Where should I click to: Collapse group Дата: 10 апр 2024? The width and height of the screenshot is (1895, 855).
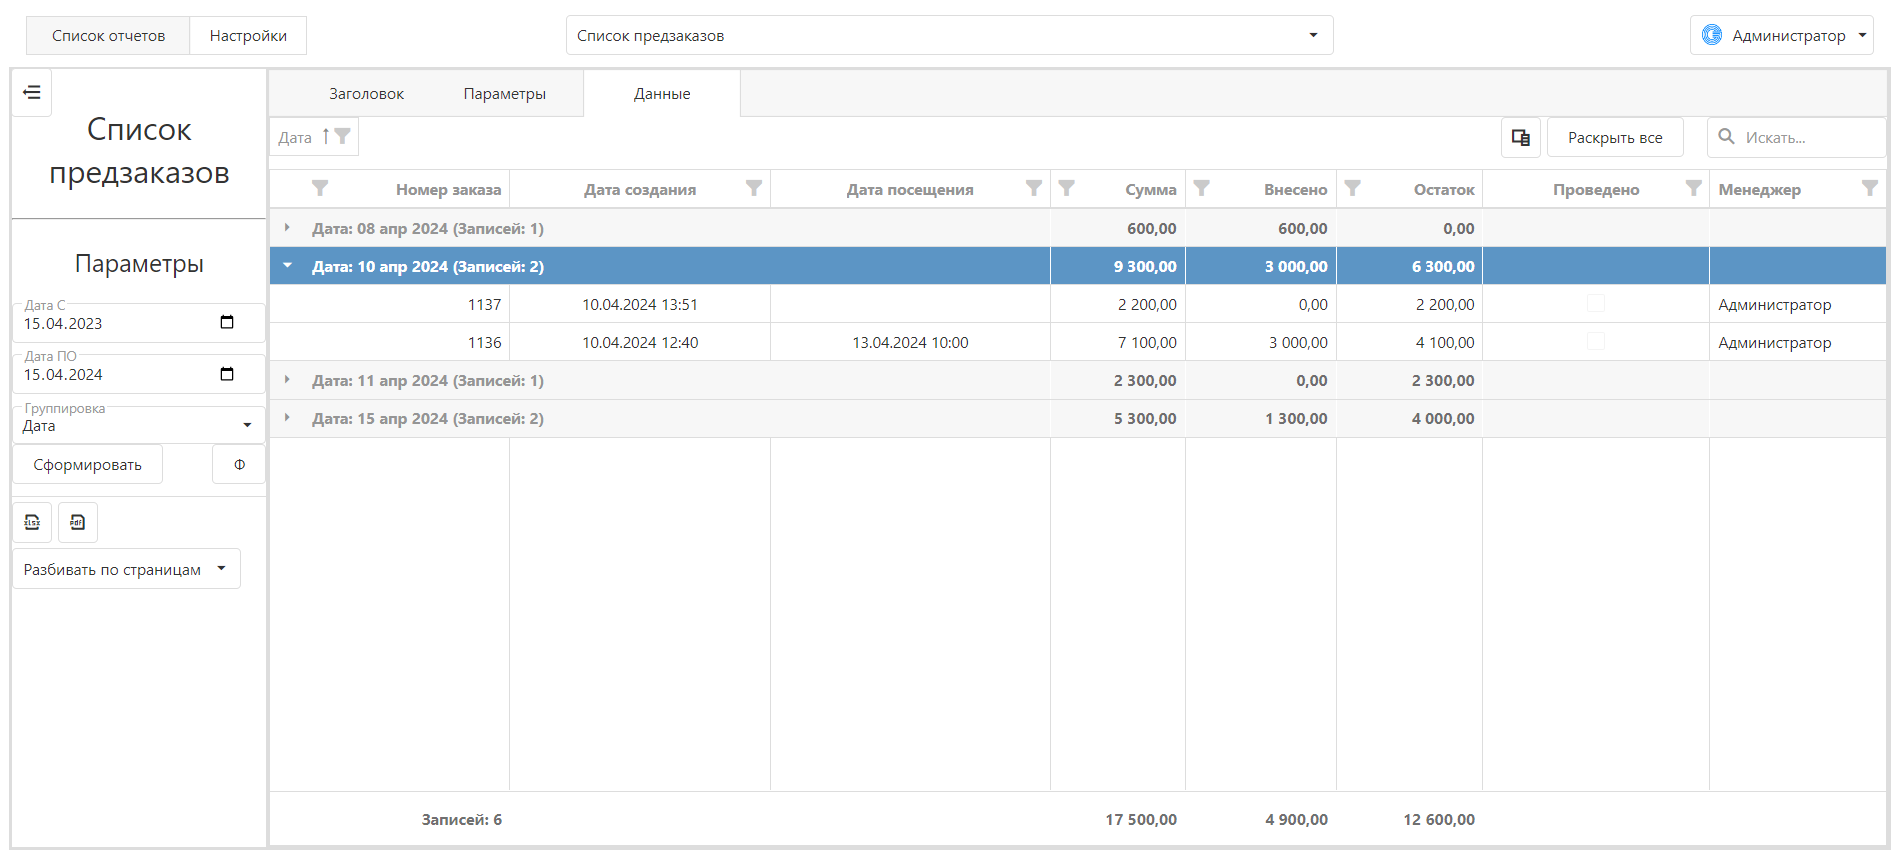click(x=287, y=266)
